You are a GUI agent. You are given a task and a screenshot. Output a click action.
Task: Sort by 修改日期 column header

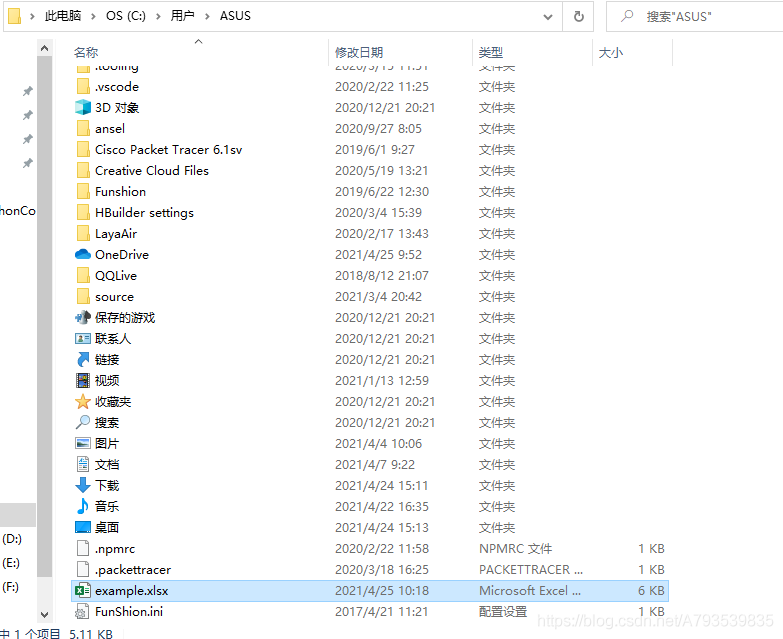tap(359, 52)
